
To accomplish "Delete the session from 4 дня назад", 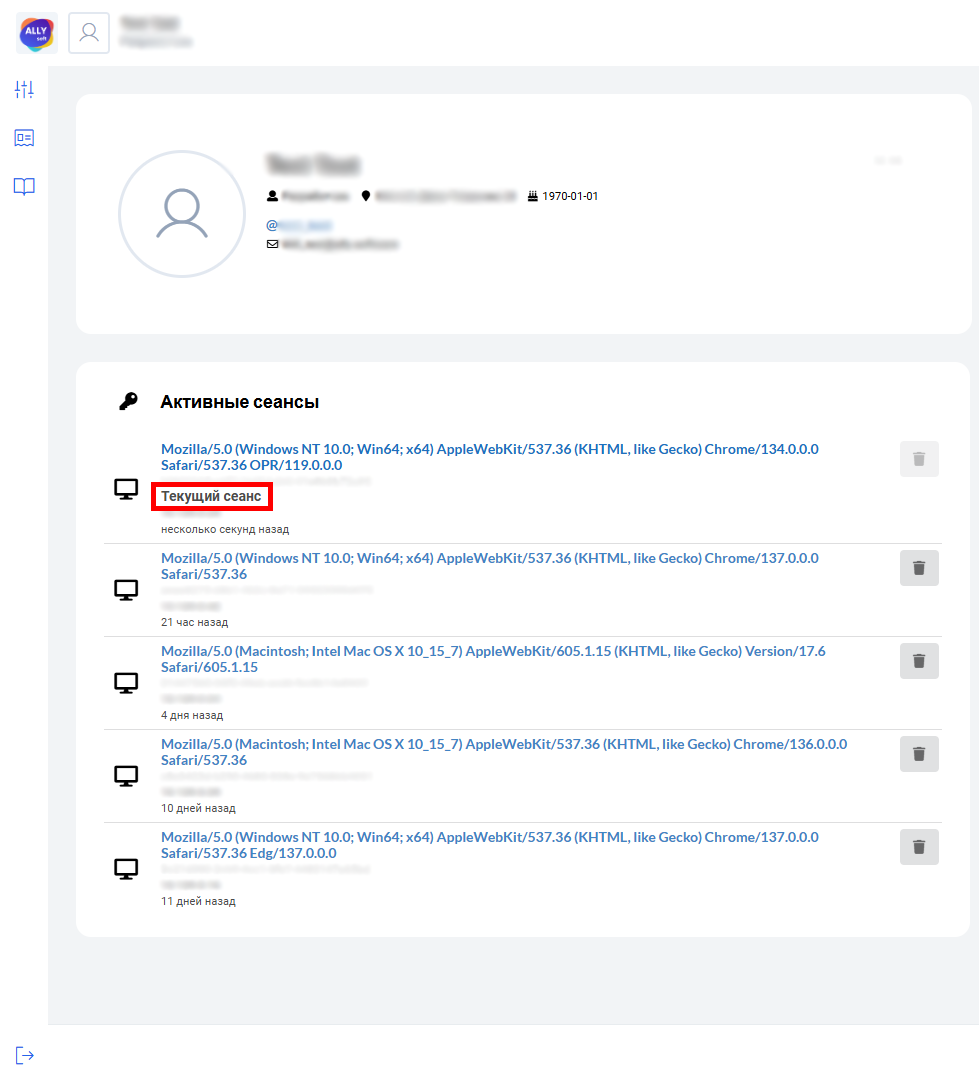I will click(x=919, y=661).
